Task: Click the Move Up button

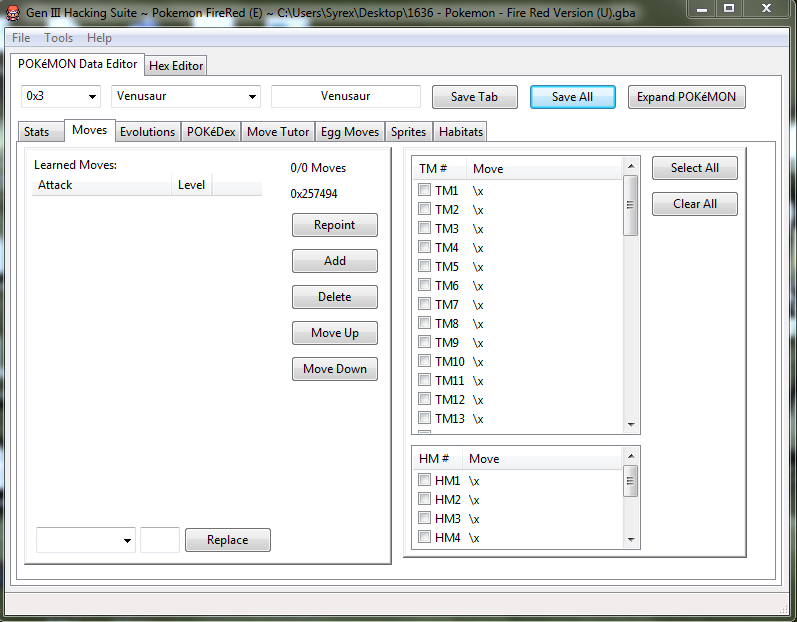Action: point(334,333)
